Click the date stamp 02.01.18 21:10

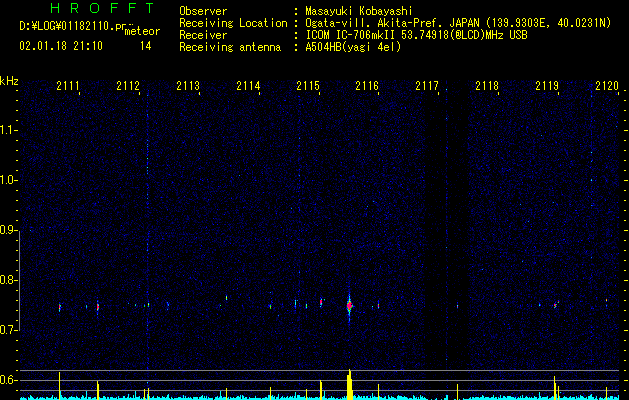point(61,46)
